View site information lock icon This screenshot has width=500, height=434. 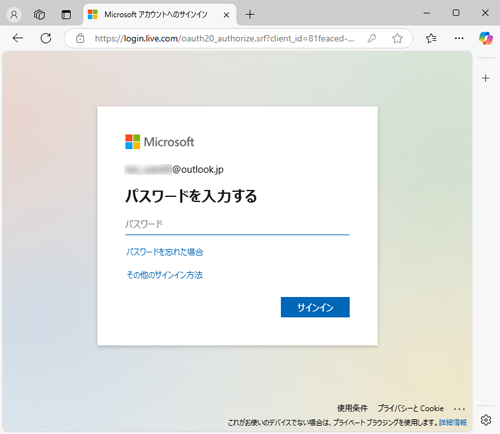tap(80, 38)
